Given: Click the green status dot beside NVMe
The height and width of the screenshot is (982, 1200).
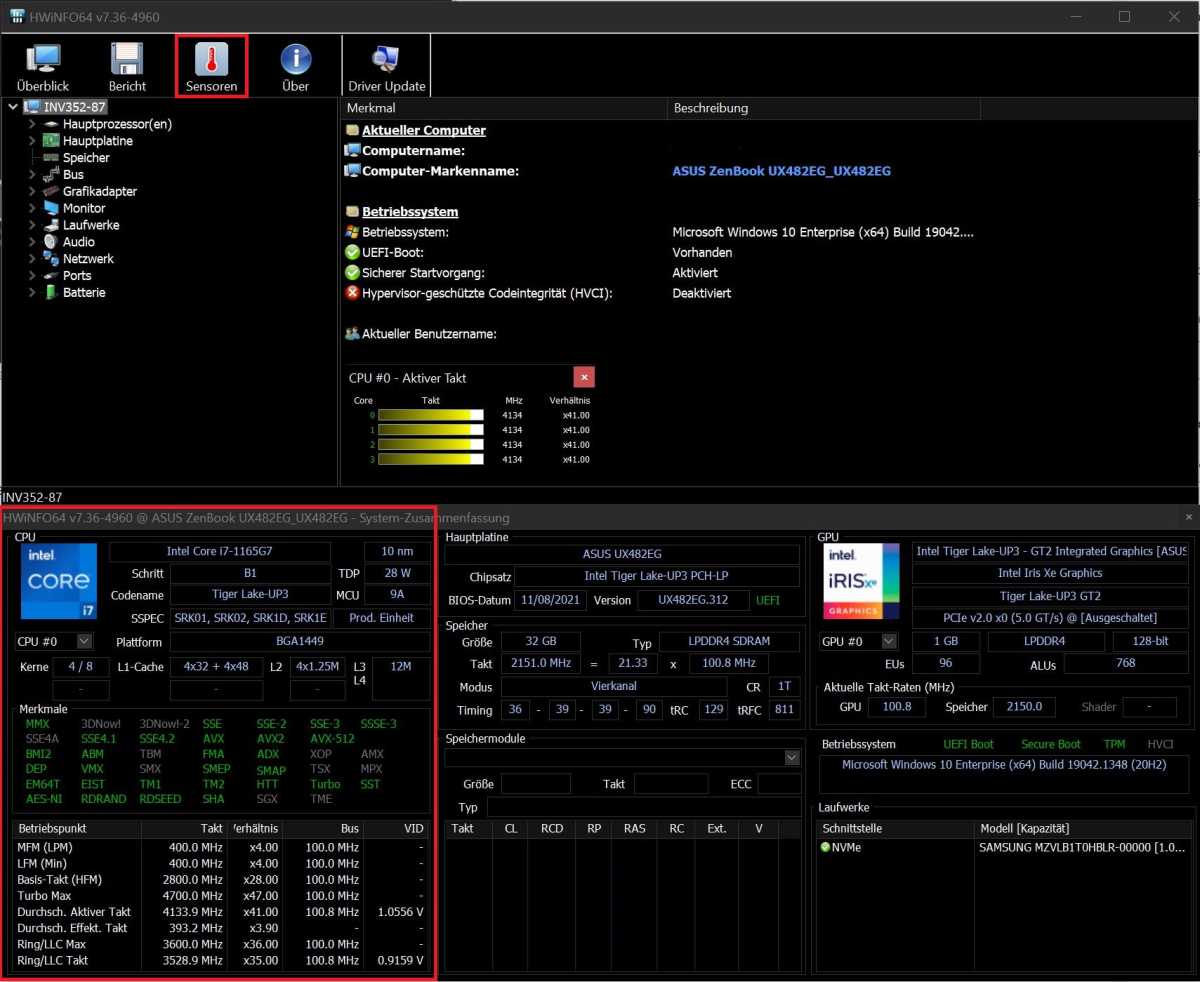Looking at the screenshot, I should [x=826, y=848].
